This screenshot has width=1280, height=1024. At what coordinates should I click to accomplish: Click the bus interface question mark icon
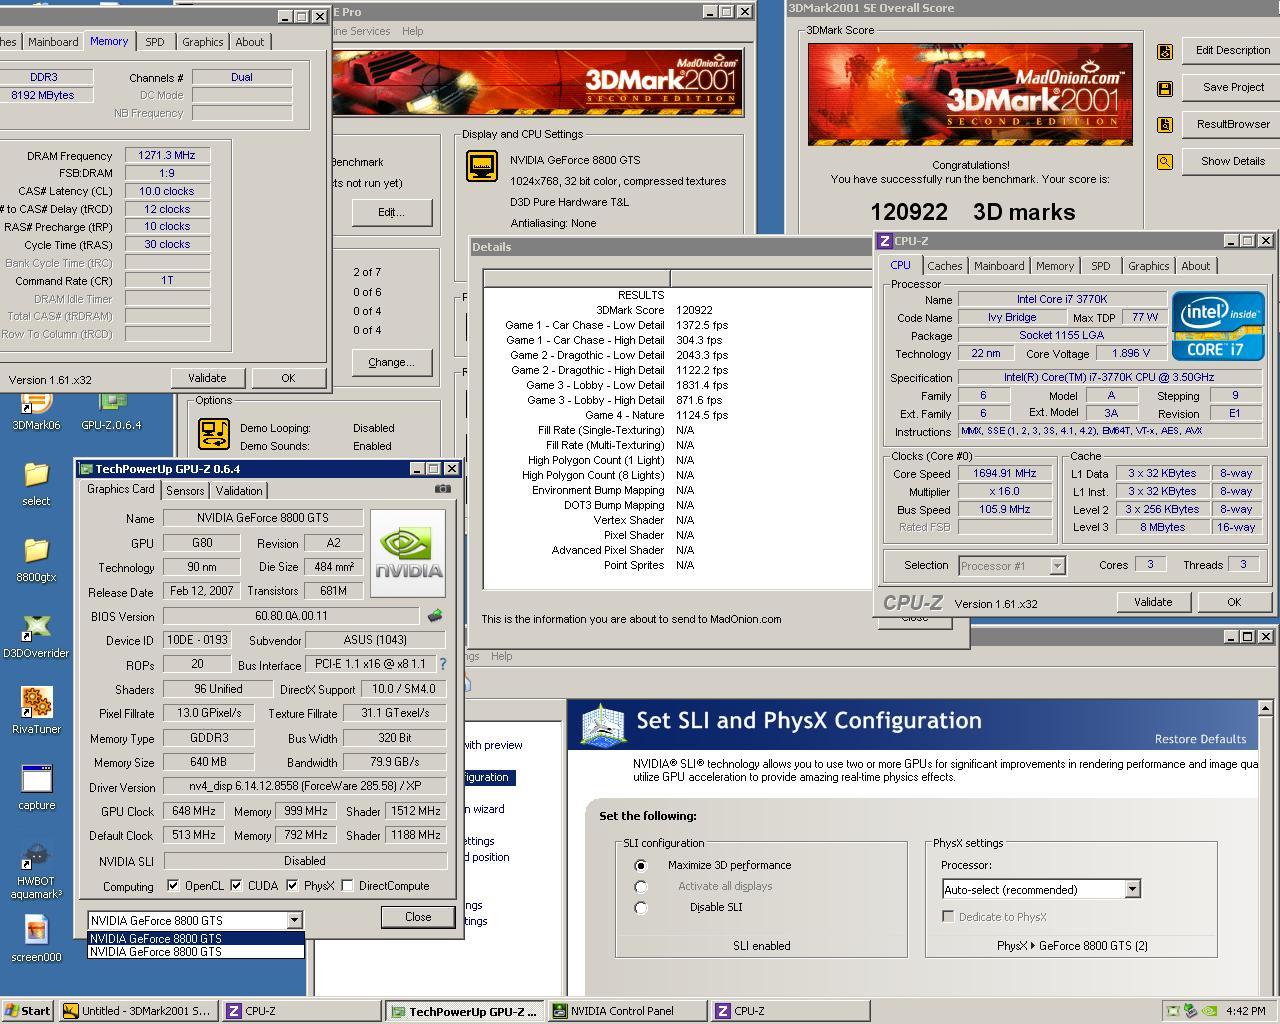(443, 664)
